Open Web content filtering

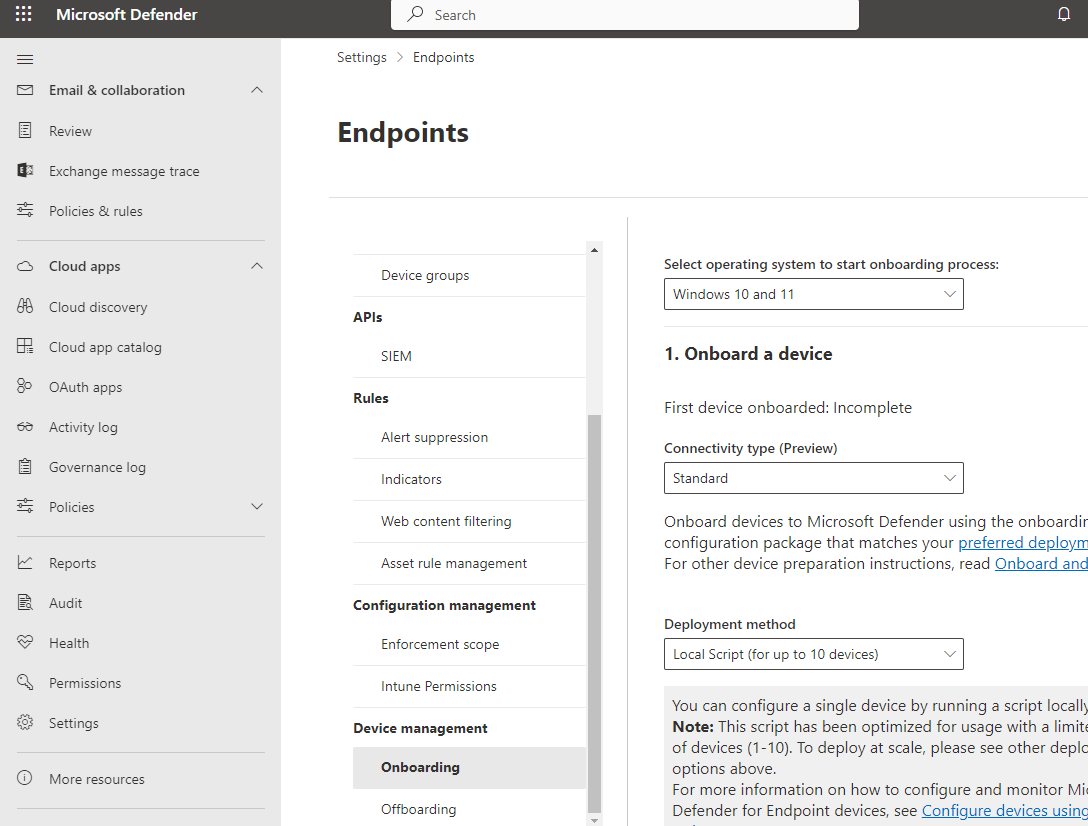click(469, 521)
